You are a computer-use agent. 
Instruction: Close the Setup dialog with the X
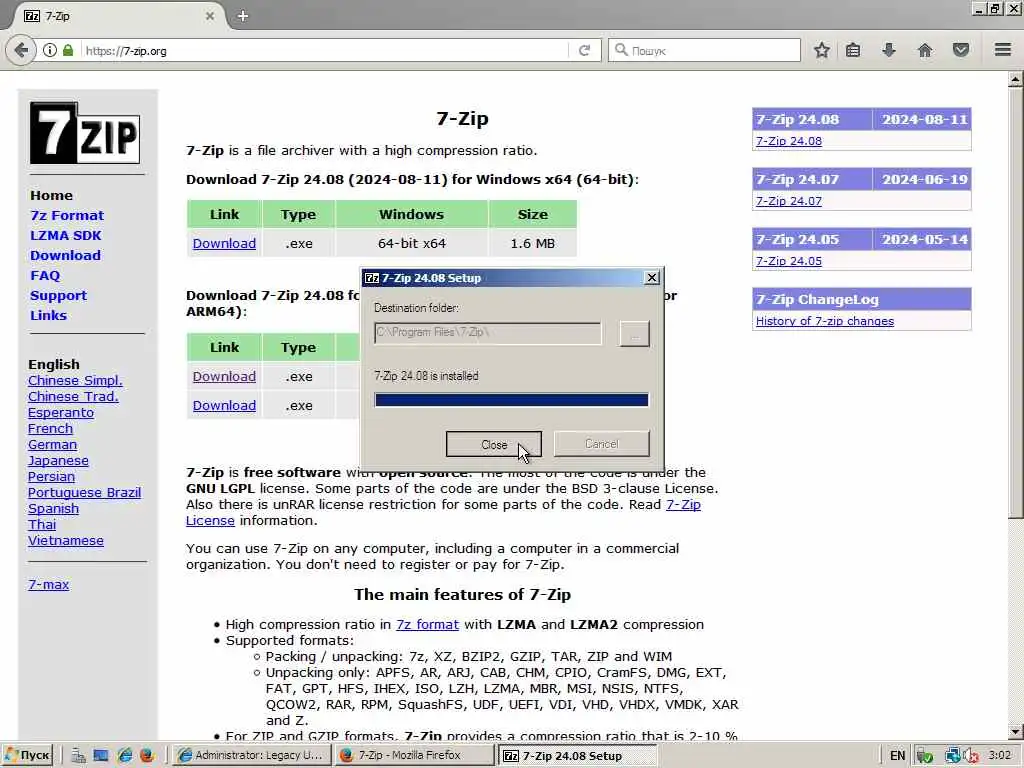(652, 278)
